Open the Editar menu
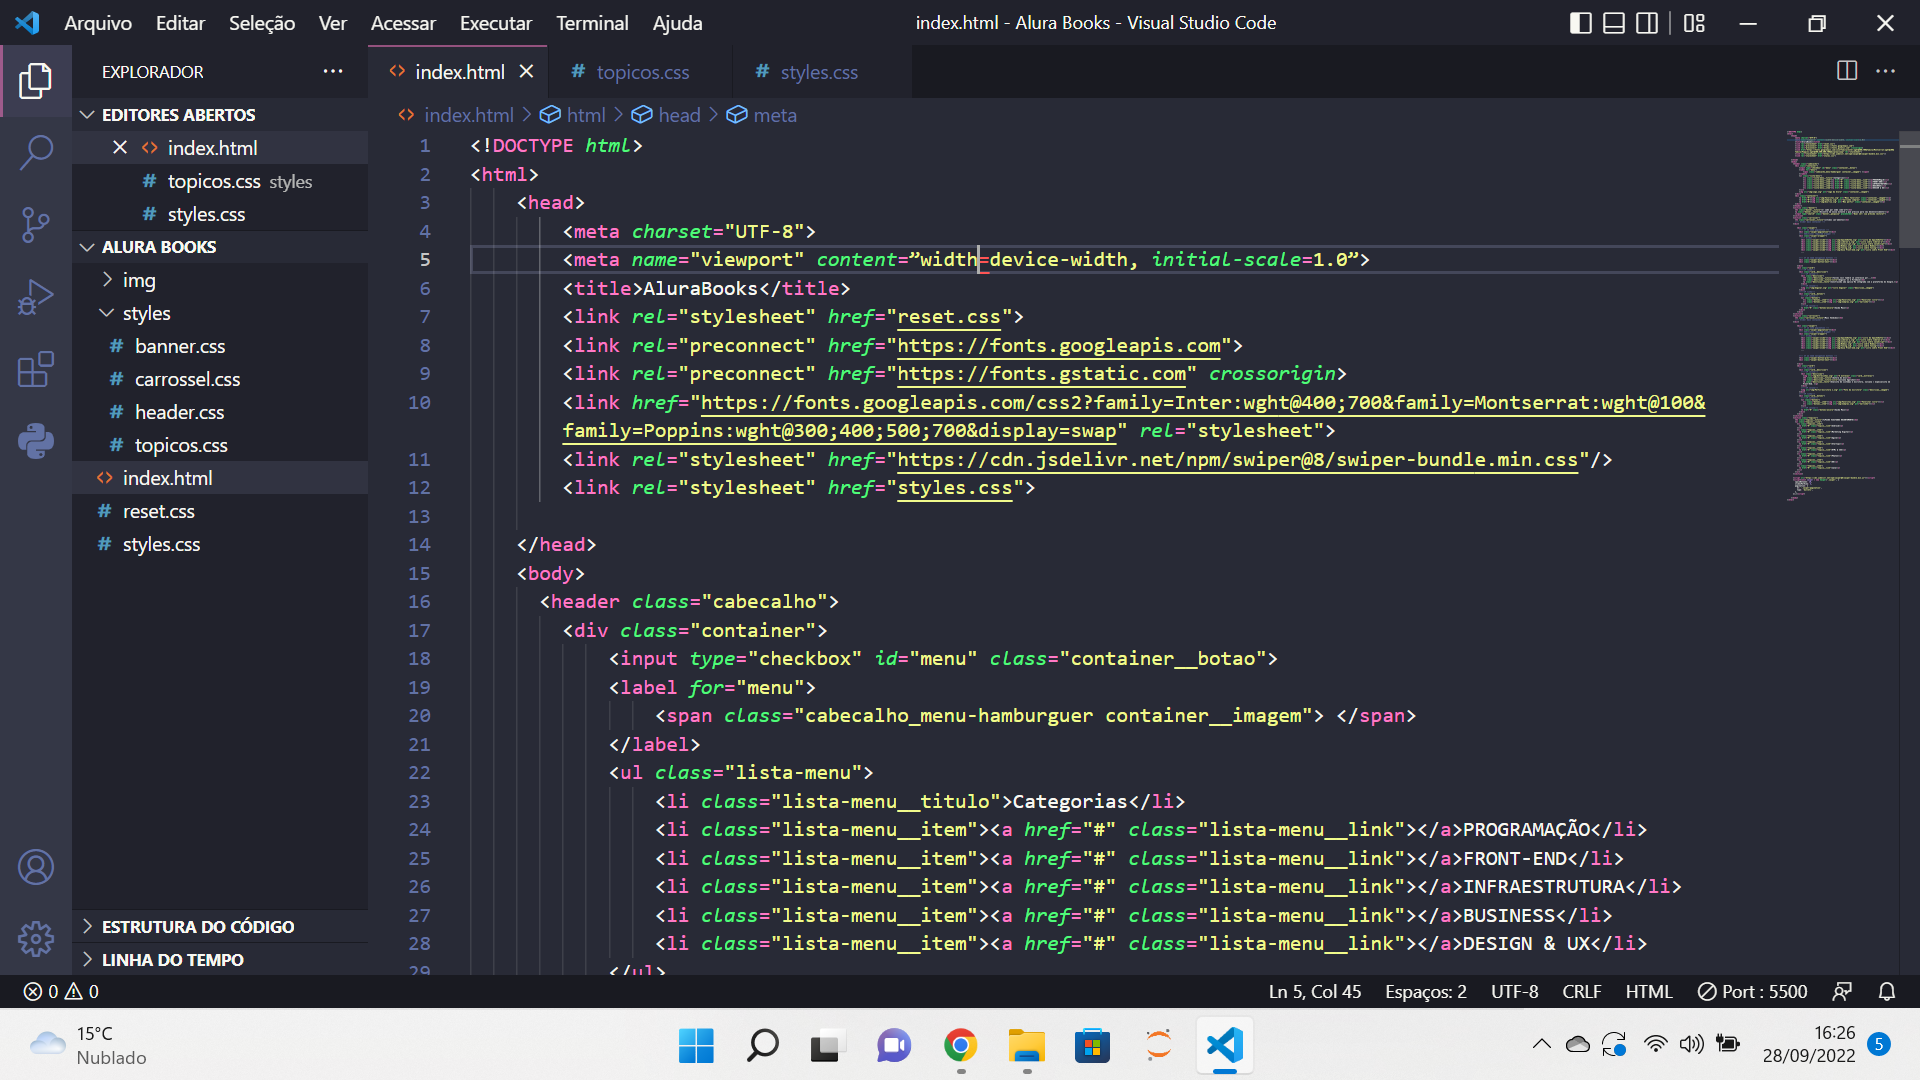 (180, 23)
